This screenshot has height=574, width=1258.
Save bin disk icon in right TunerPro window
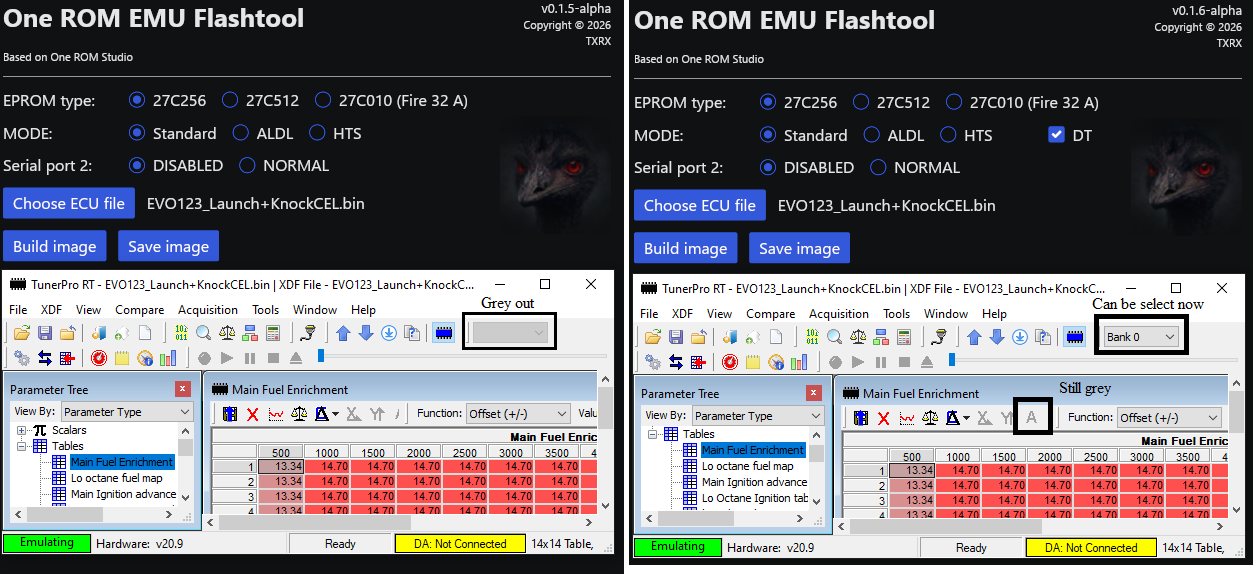[676, 336]
